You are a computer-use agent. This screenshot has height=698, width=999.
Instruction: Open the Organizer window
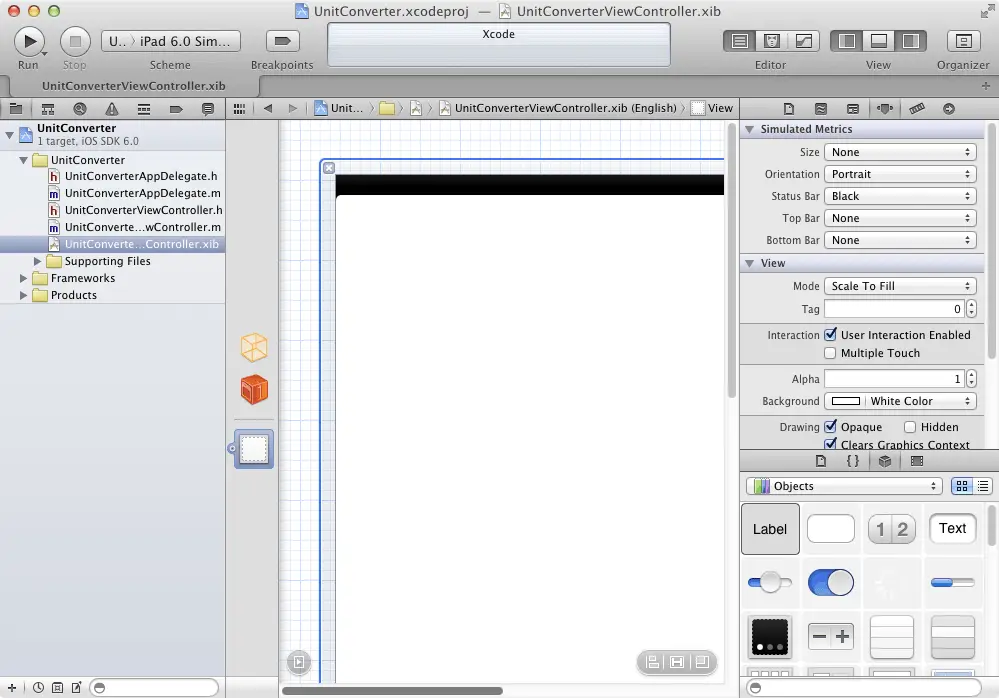(x=963, y=41)
